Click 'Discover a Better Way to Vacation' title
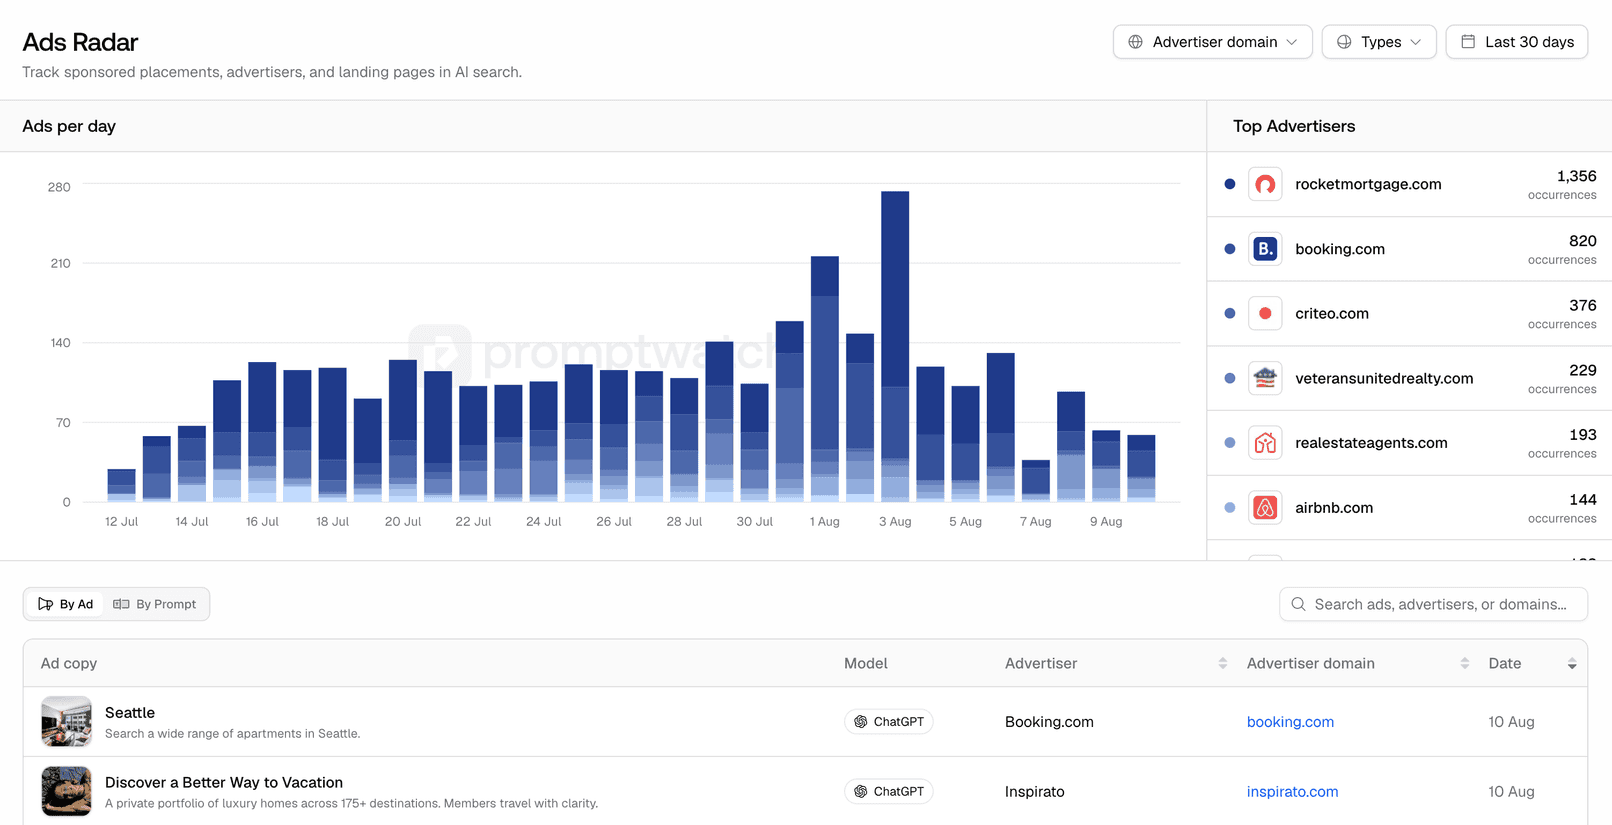The height and width of the screenshot is (825, 1612). (x=224, y=783)
